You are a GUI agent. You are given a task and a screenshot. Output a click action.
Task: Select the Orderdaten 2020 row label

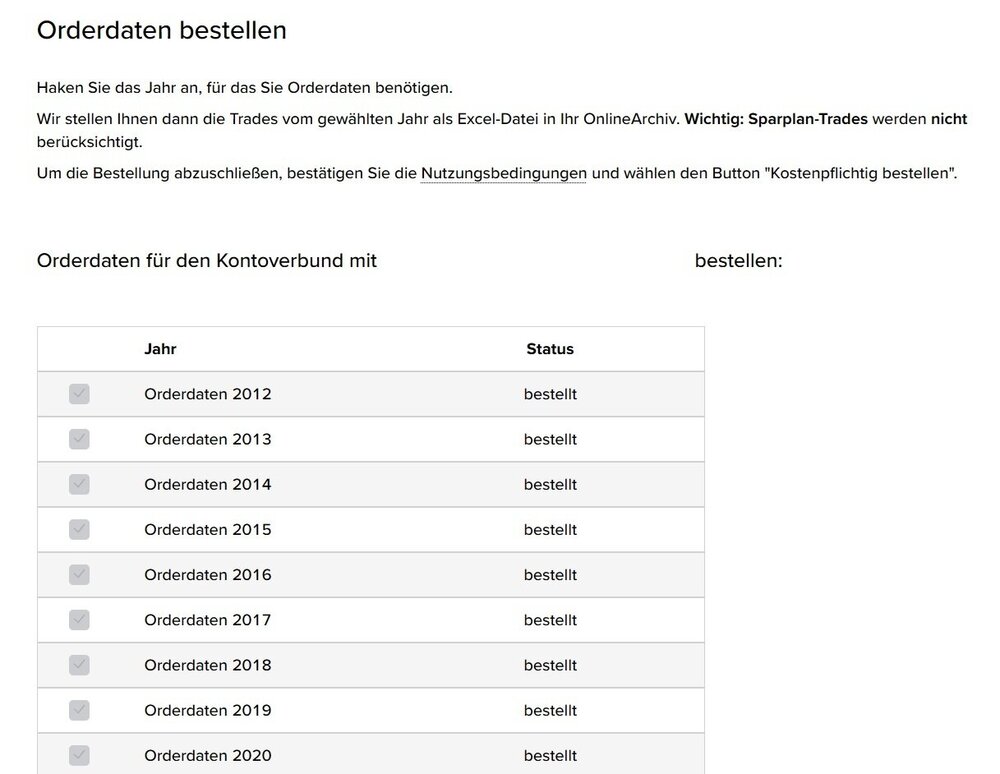207,755
